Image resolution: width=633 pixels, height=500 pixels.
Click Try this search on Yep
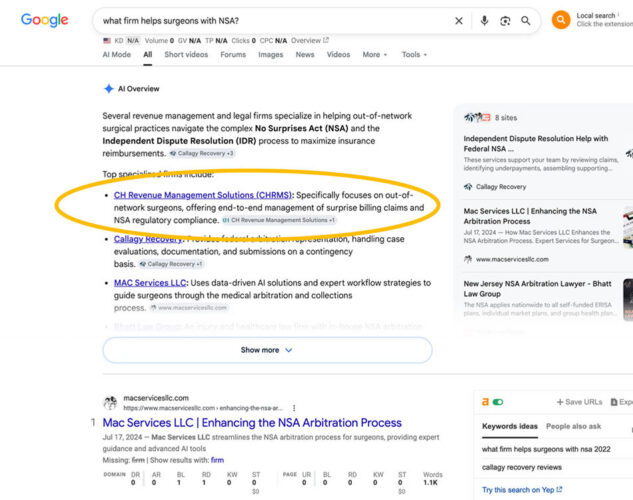(522, 490)
